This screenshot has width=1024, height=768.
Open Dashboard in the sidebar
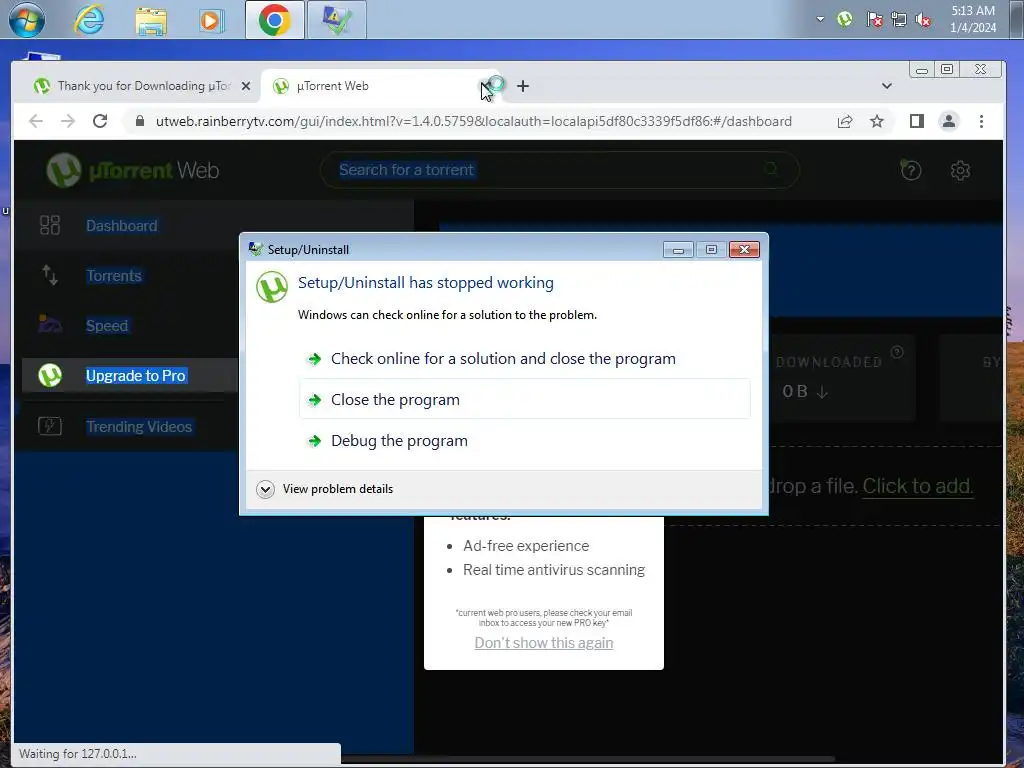(x=121, y=225)
